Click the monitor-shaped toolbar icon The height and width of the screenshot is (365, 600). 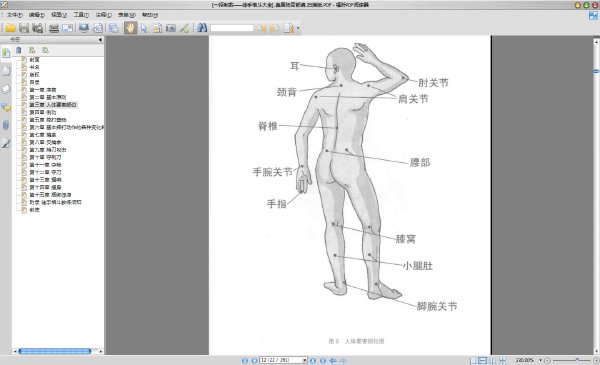[x=84, y=28]
